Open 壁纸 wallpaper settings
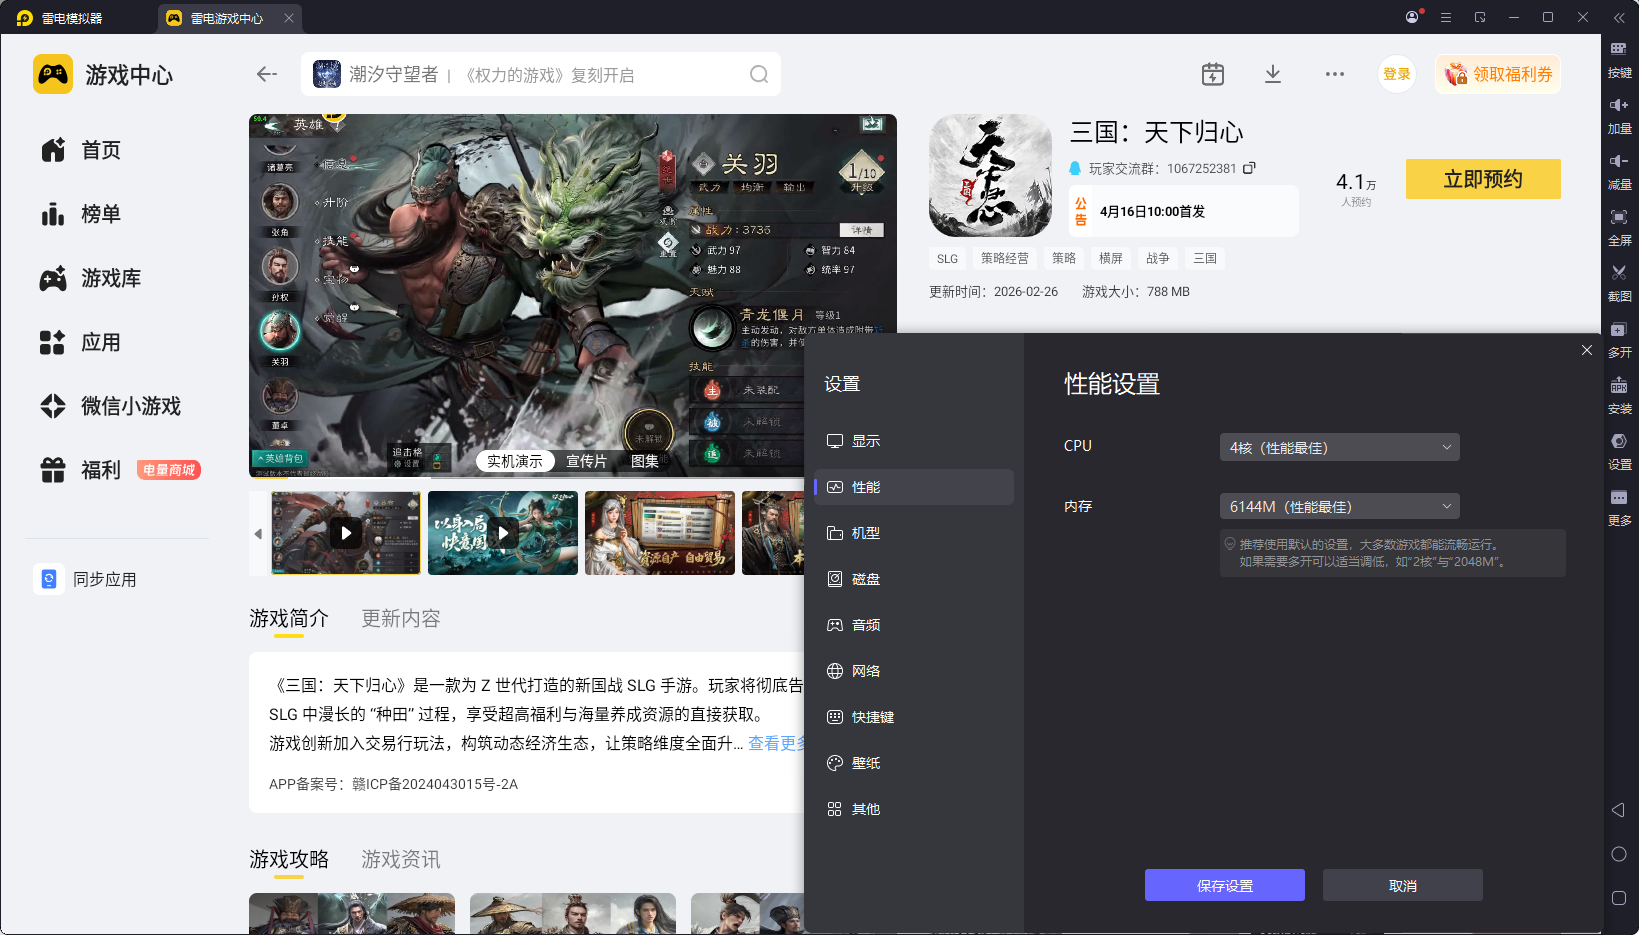The width and height of the screenshot is (1639, 935). coord(914,763)
